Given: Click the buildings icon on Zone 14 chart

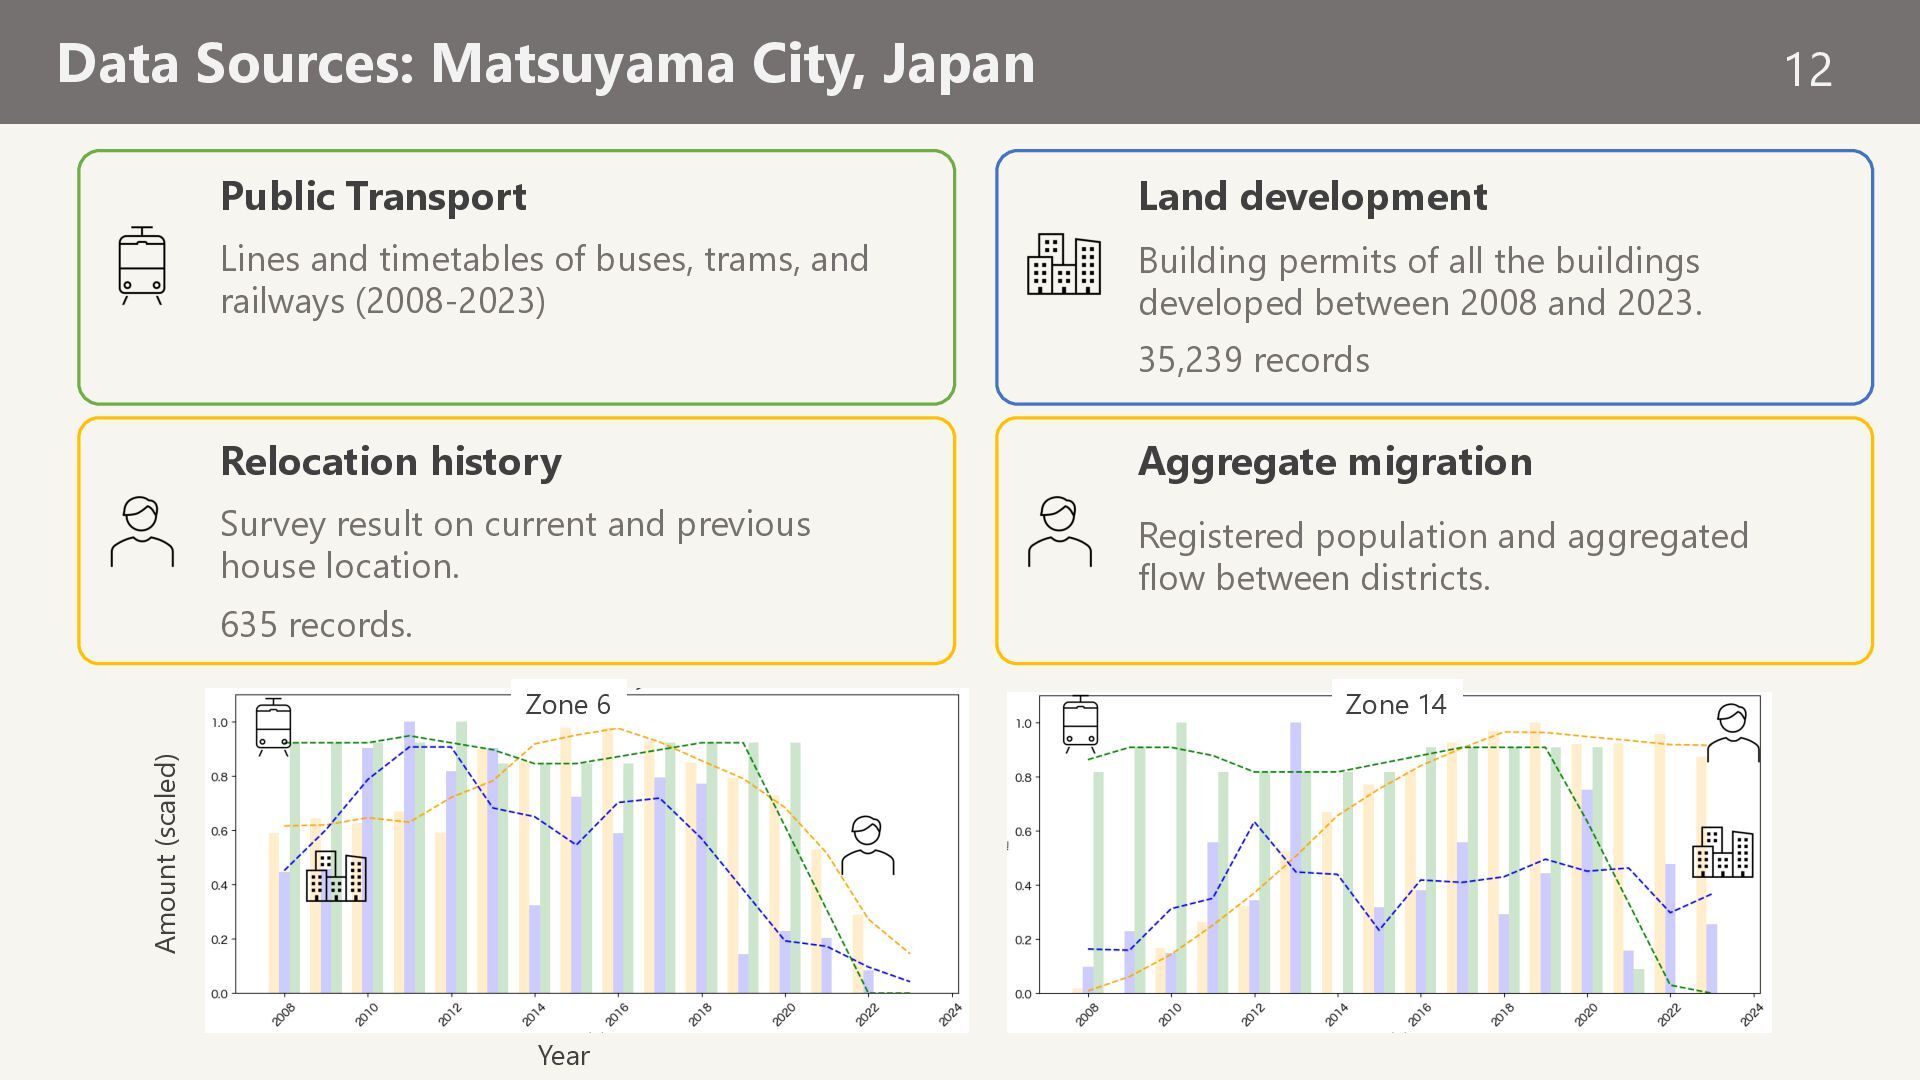Looking at the screenshot, I should (x=1722, y=852).
